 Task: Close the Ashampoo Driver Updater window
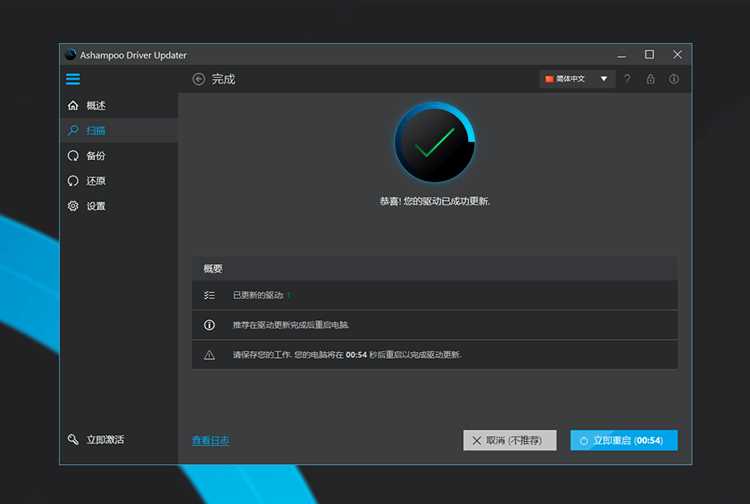coord(677,55)
